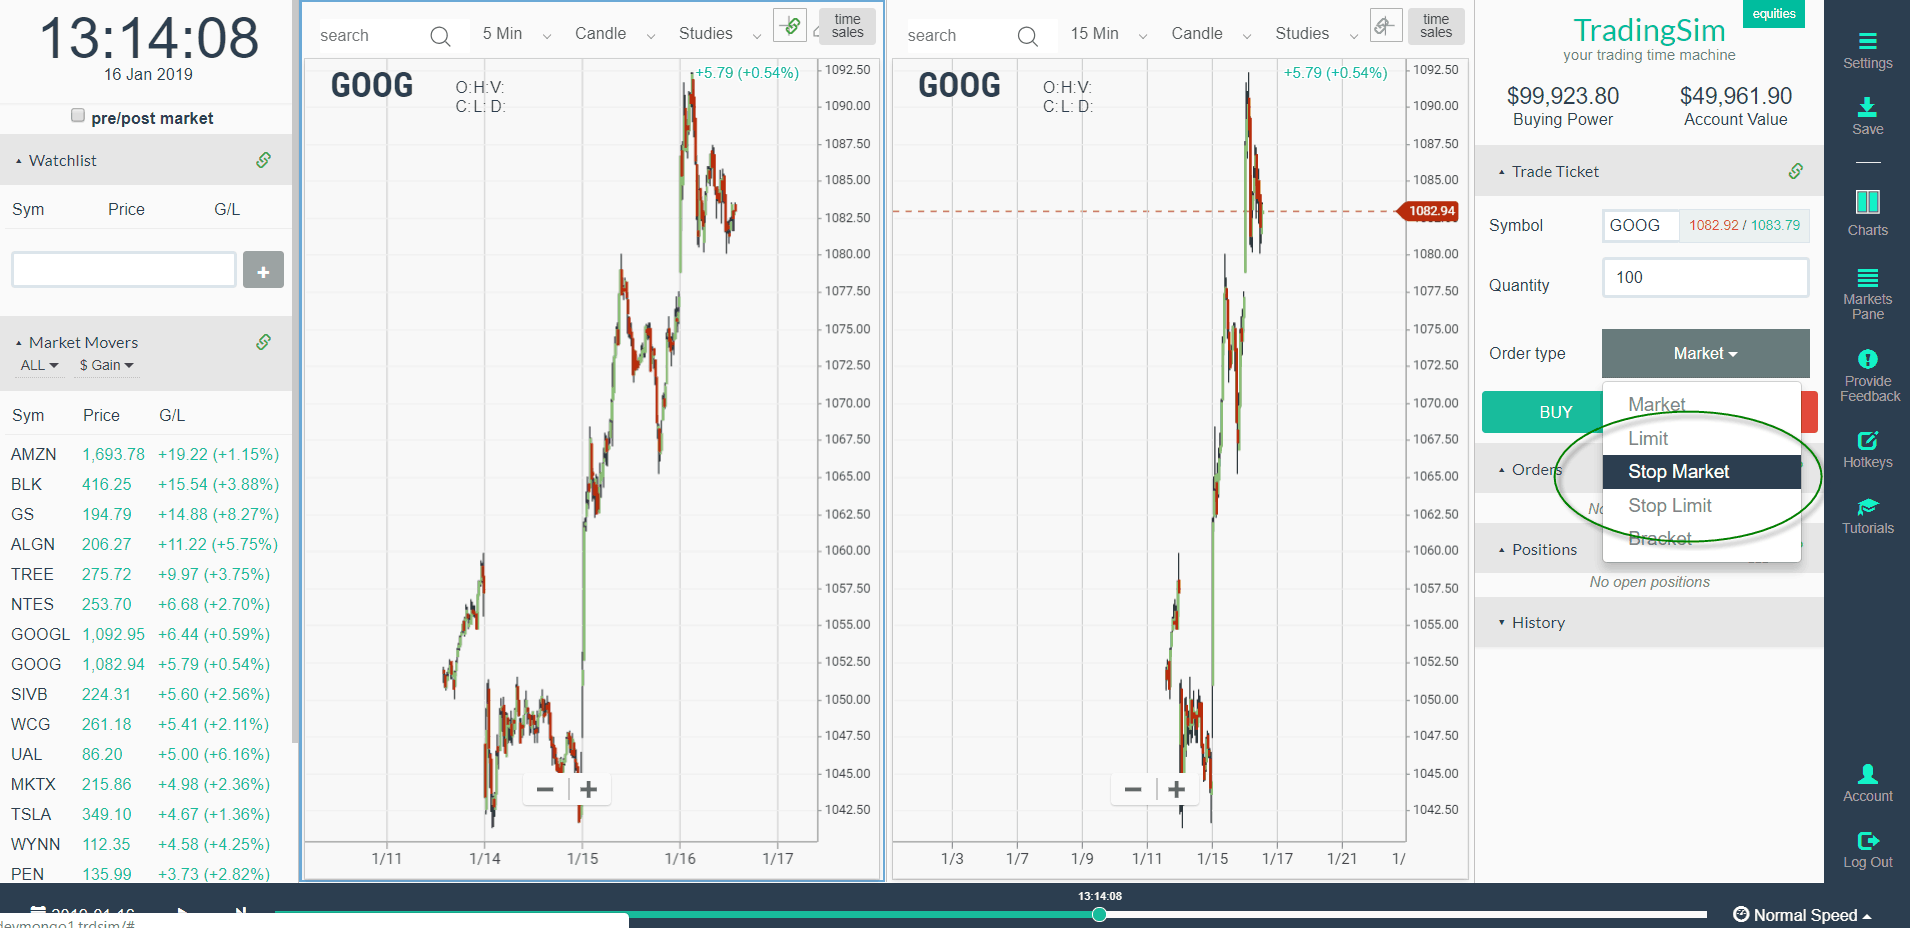Enable the pre/post market checkbox

click(x=77, y=115)
